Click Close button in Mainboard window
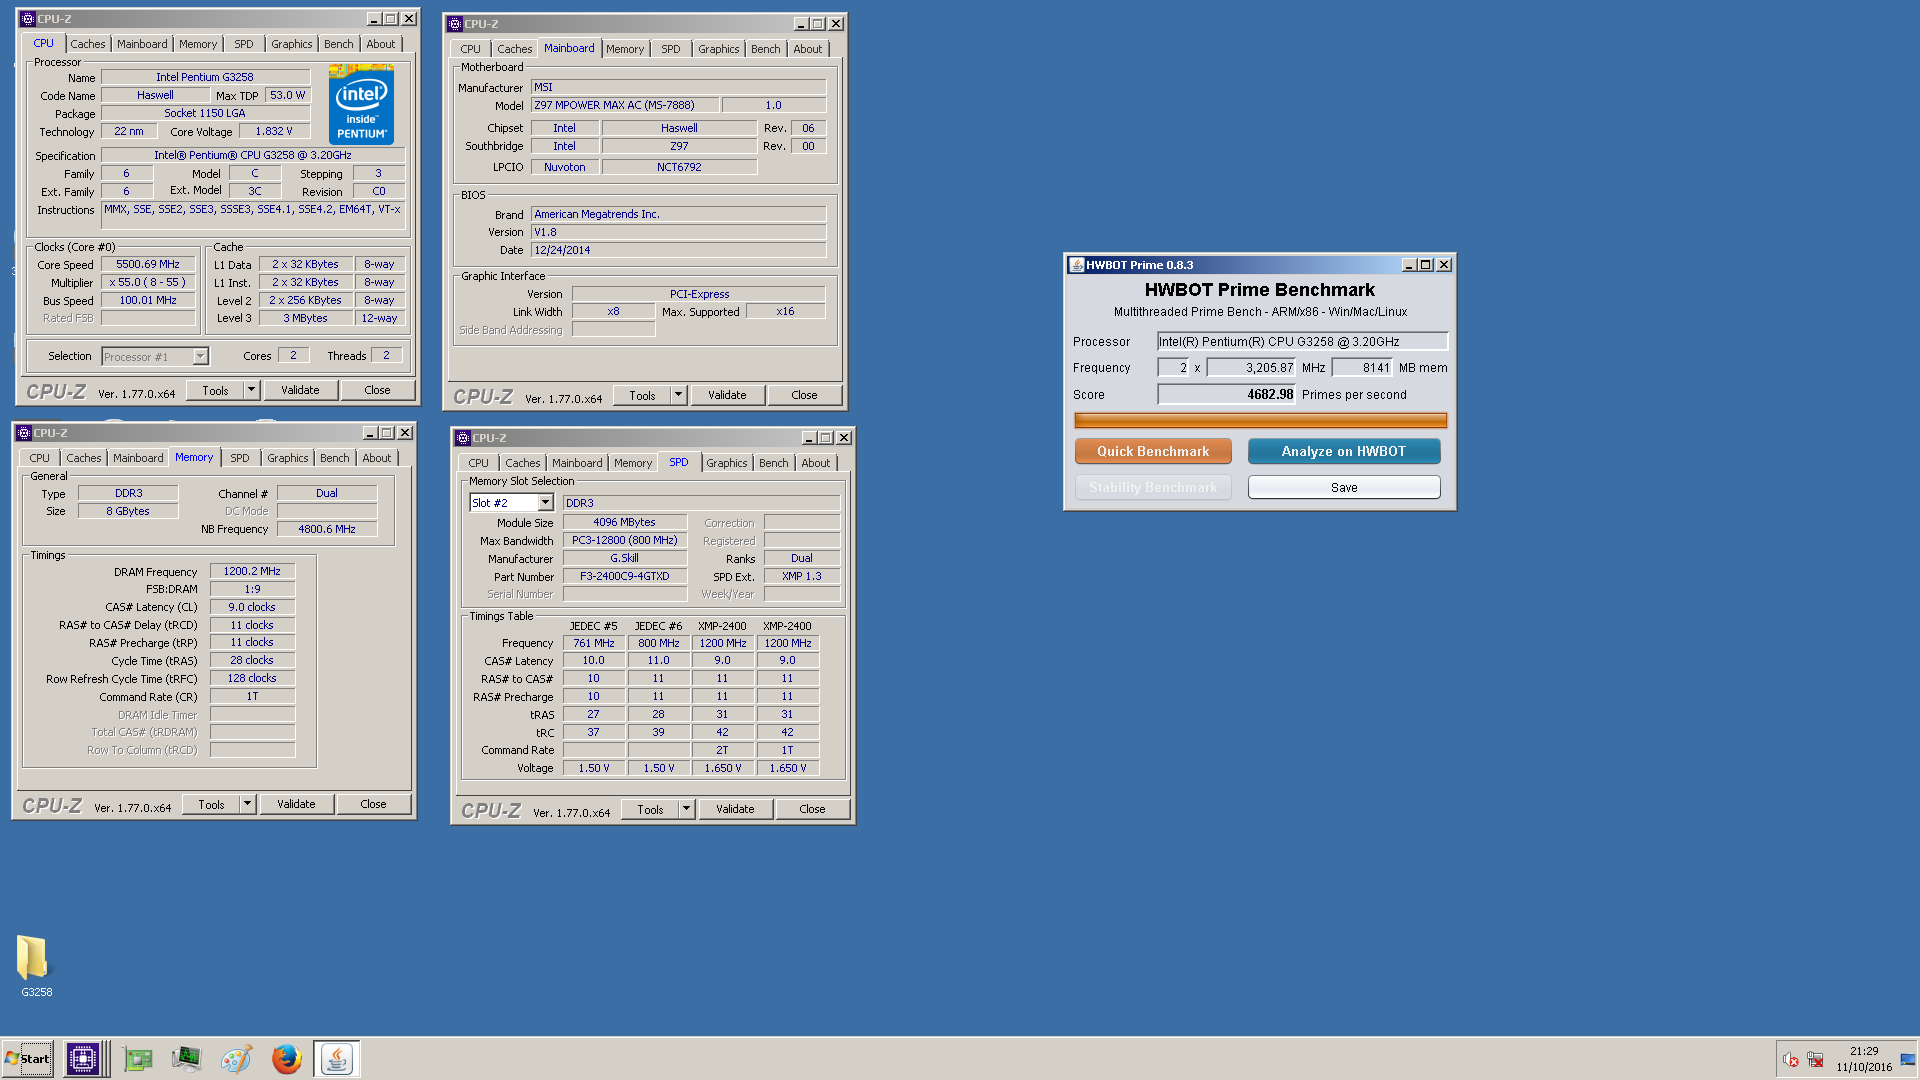1920x1080 pixels. click(804, 395)
